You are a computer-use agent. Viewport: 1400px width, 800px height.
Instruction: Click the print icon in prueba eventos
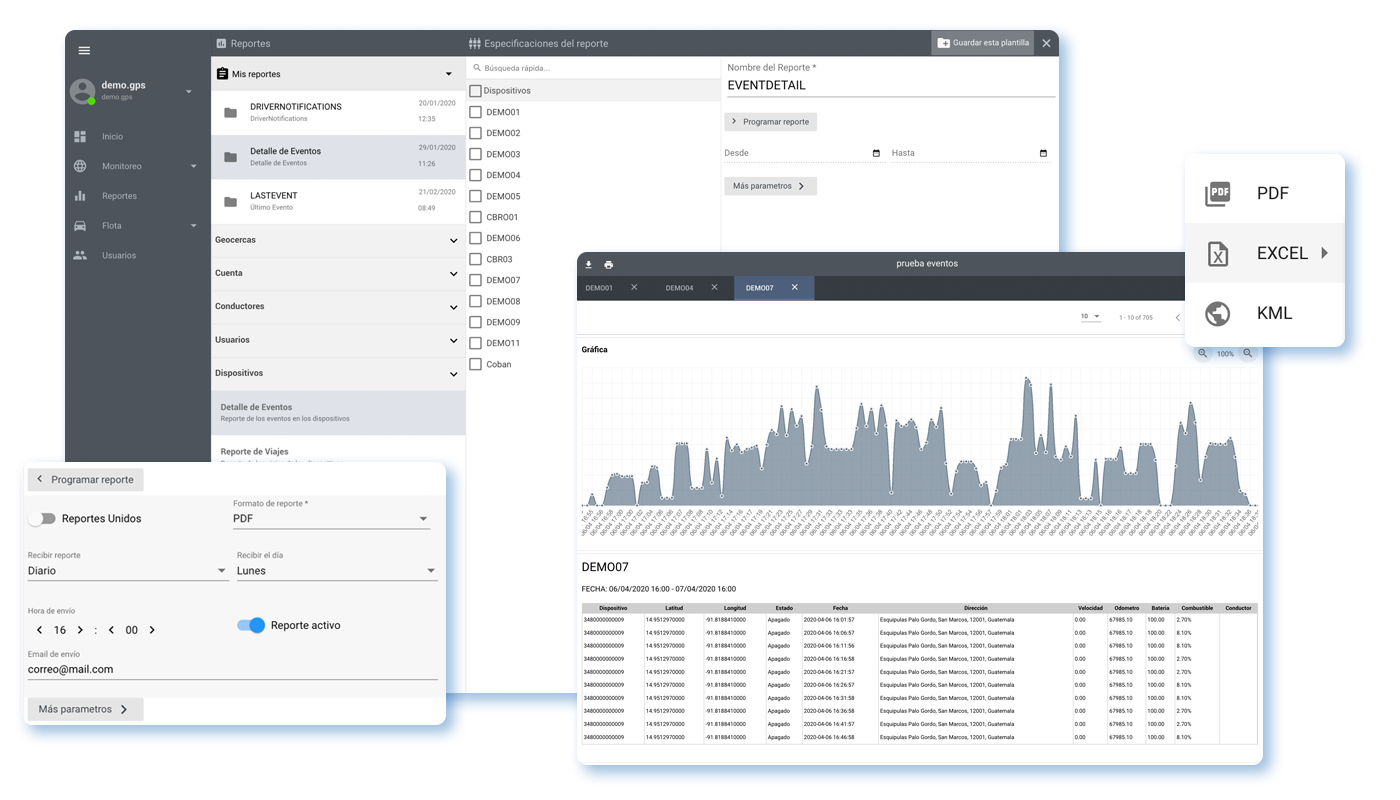point(608,265)
